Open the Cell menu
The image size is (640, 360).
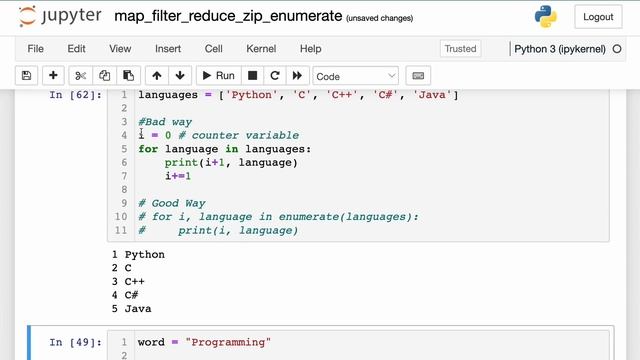(213, 49)
